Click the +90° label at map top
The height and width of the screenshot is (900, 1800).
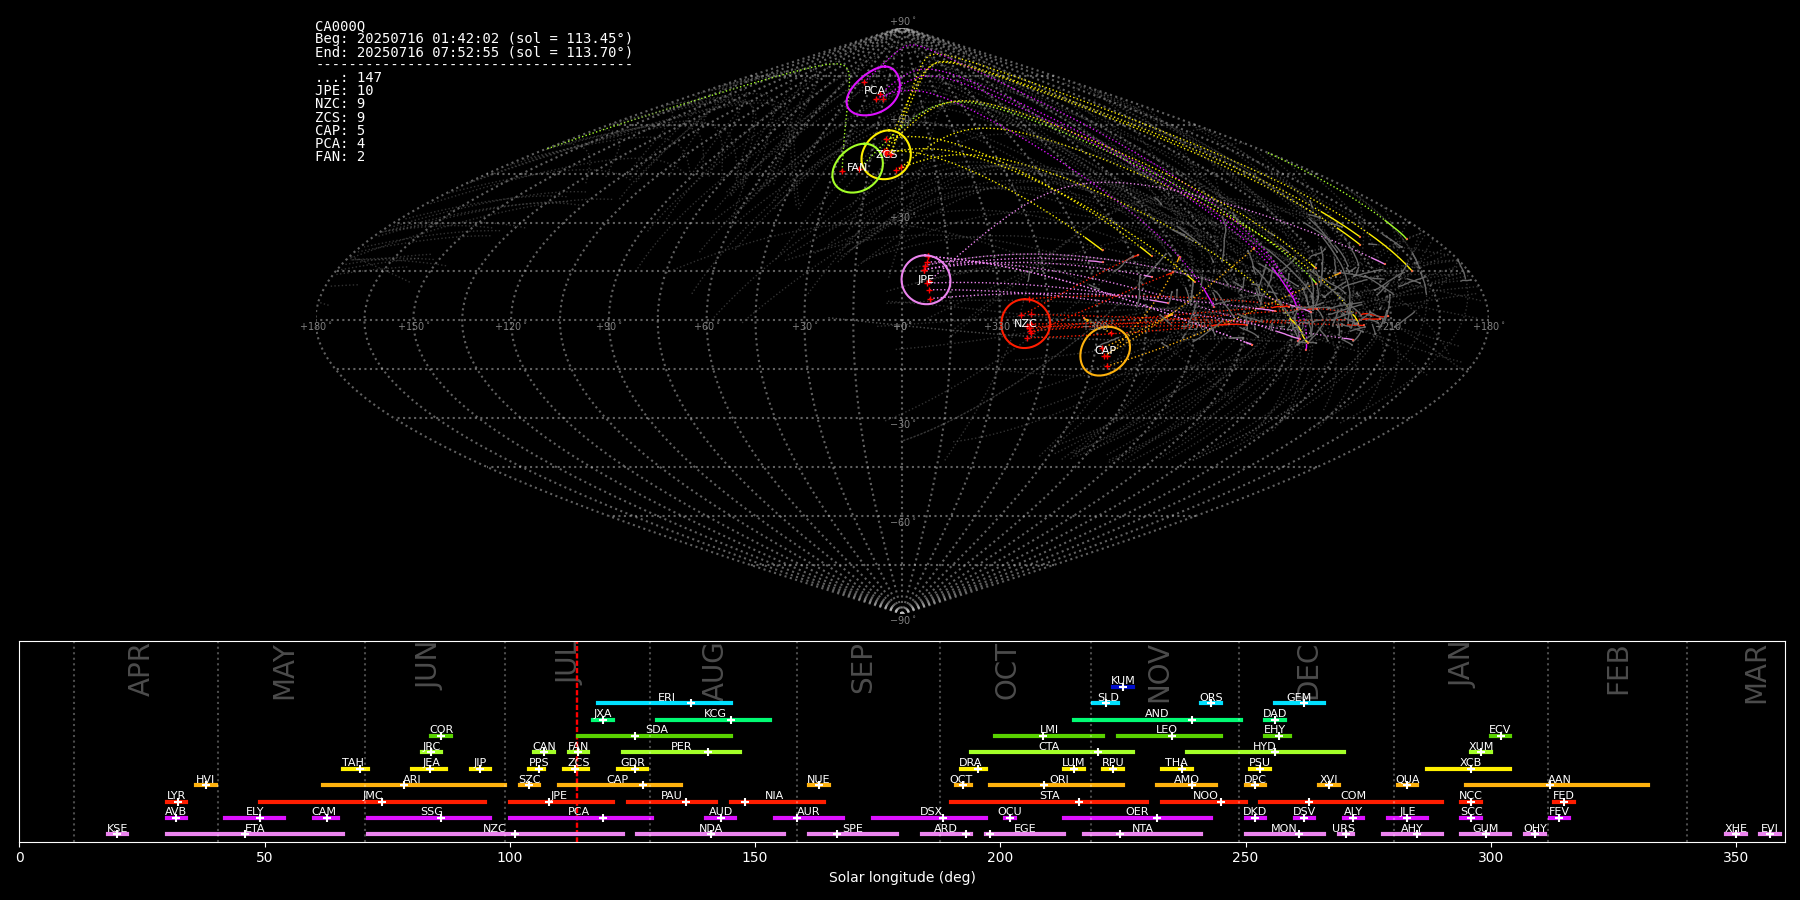coord(902,22)
